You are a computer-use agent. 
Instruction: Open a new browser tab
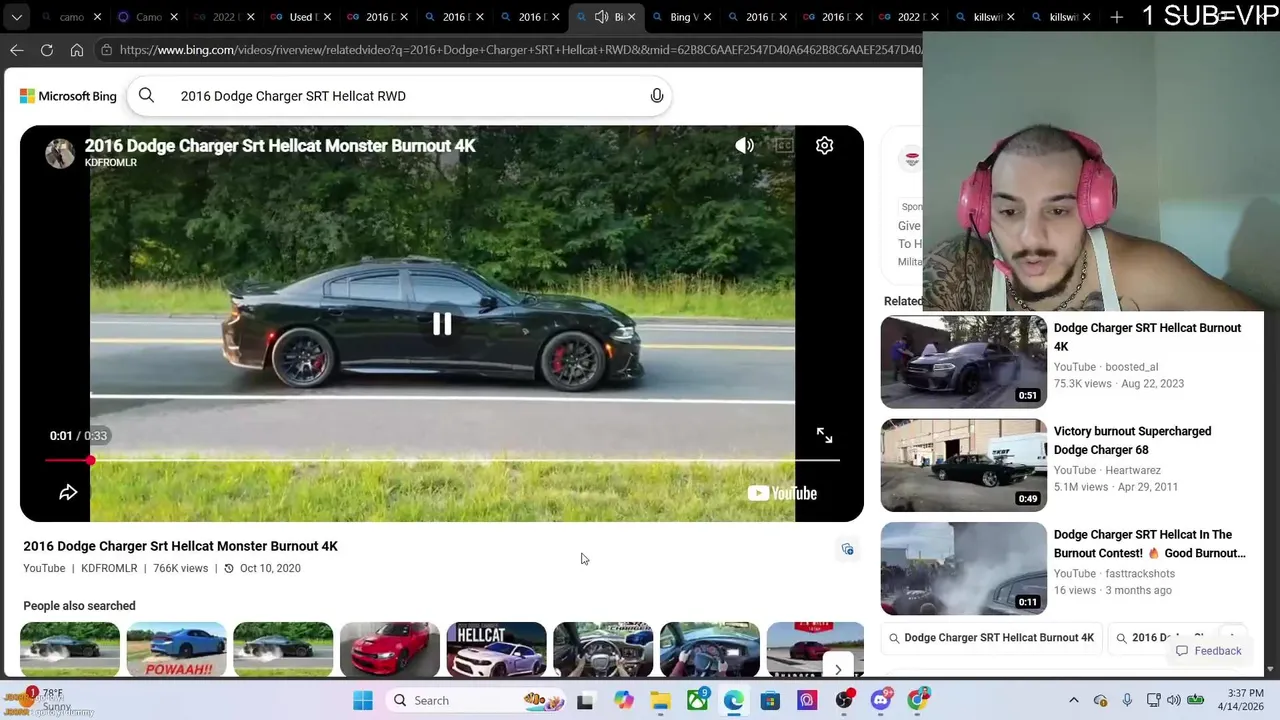click(x=1116, y=17)
